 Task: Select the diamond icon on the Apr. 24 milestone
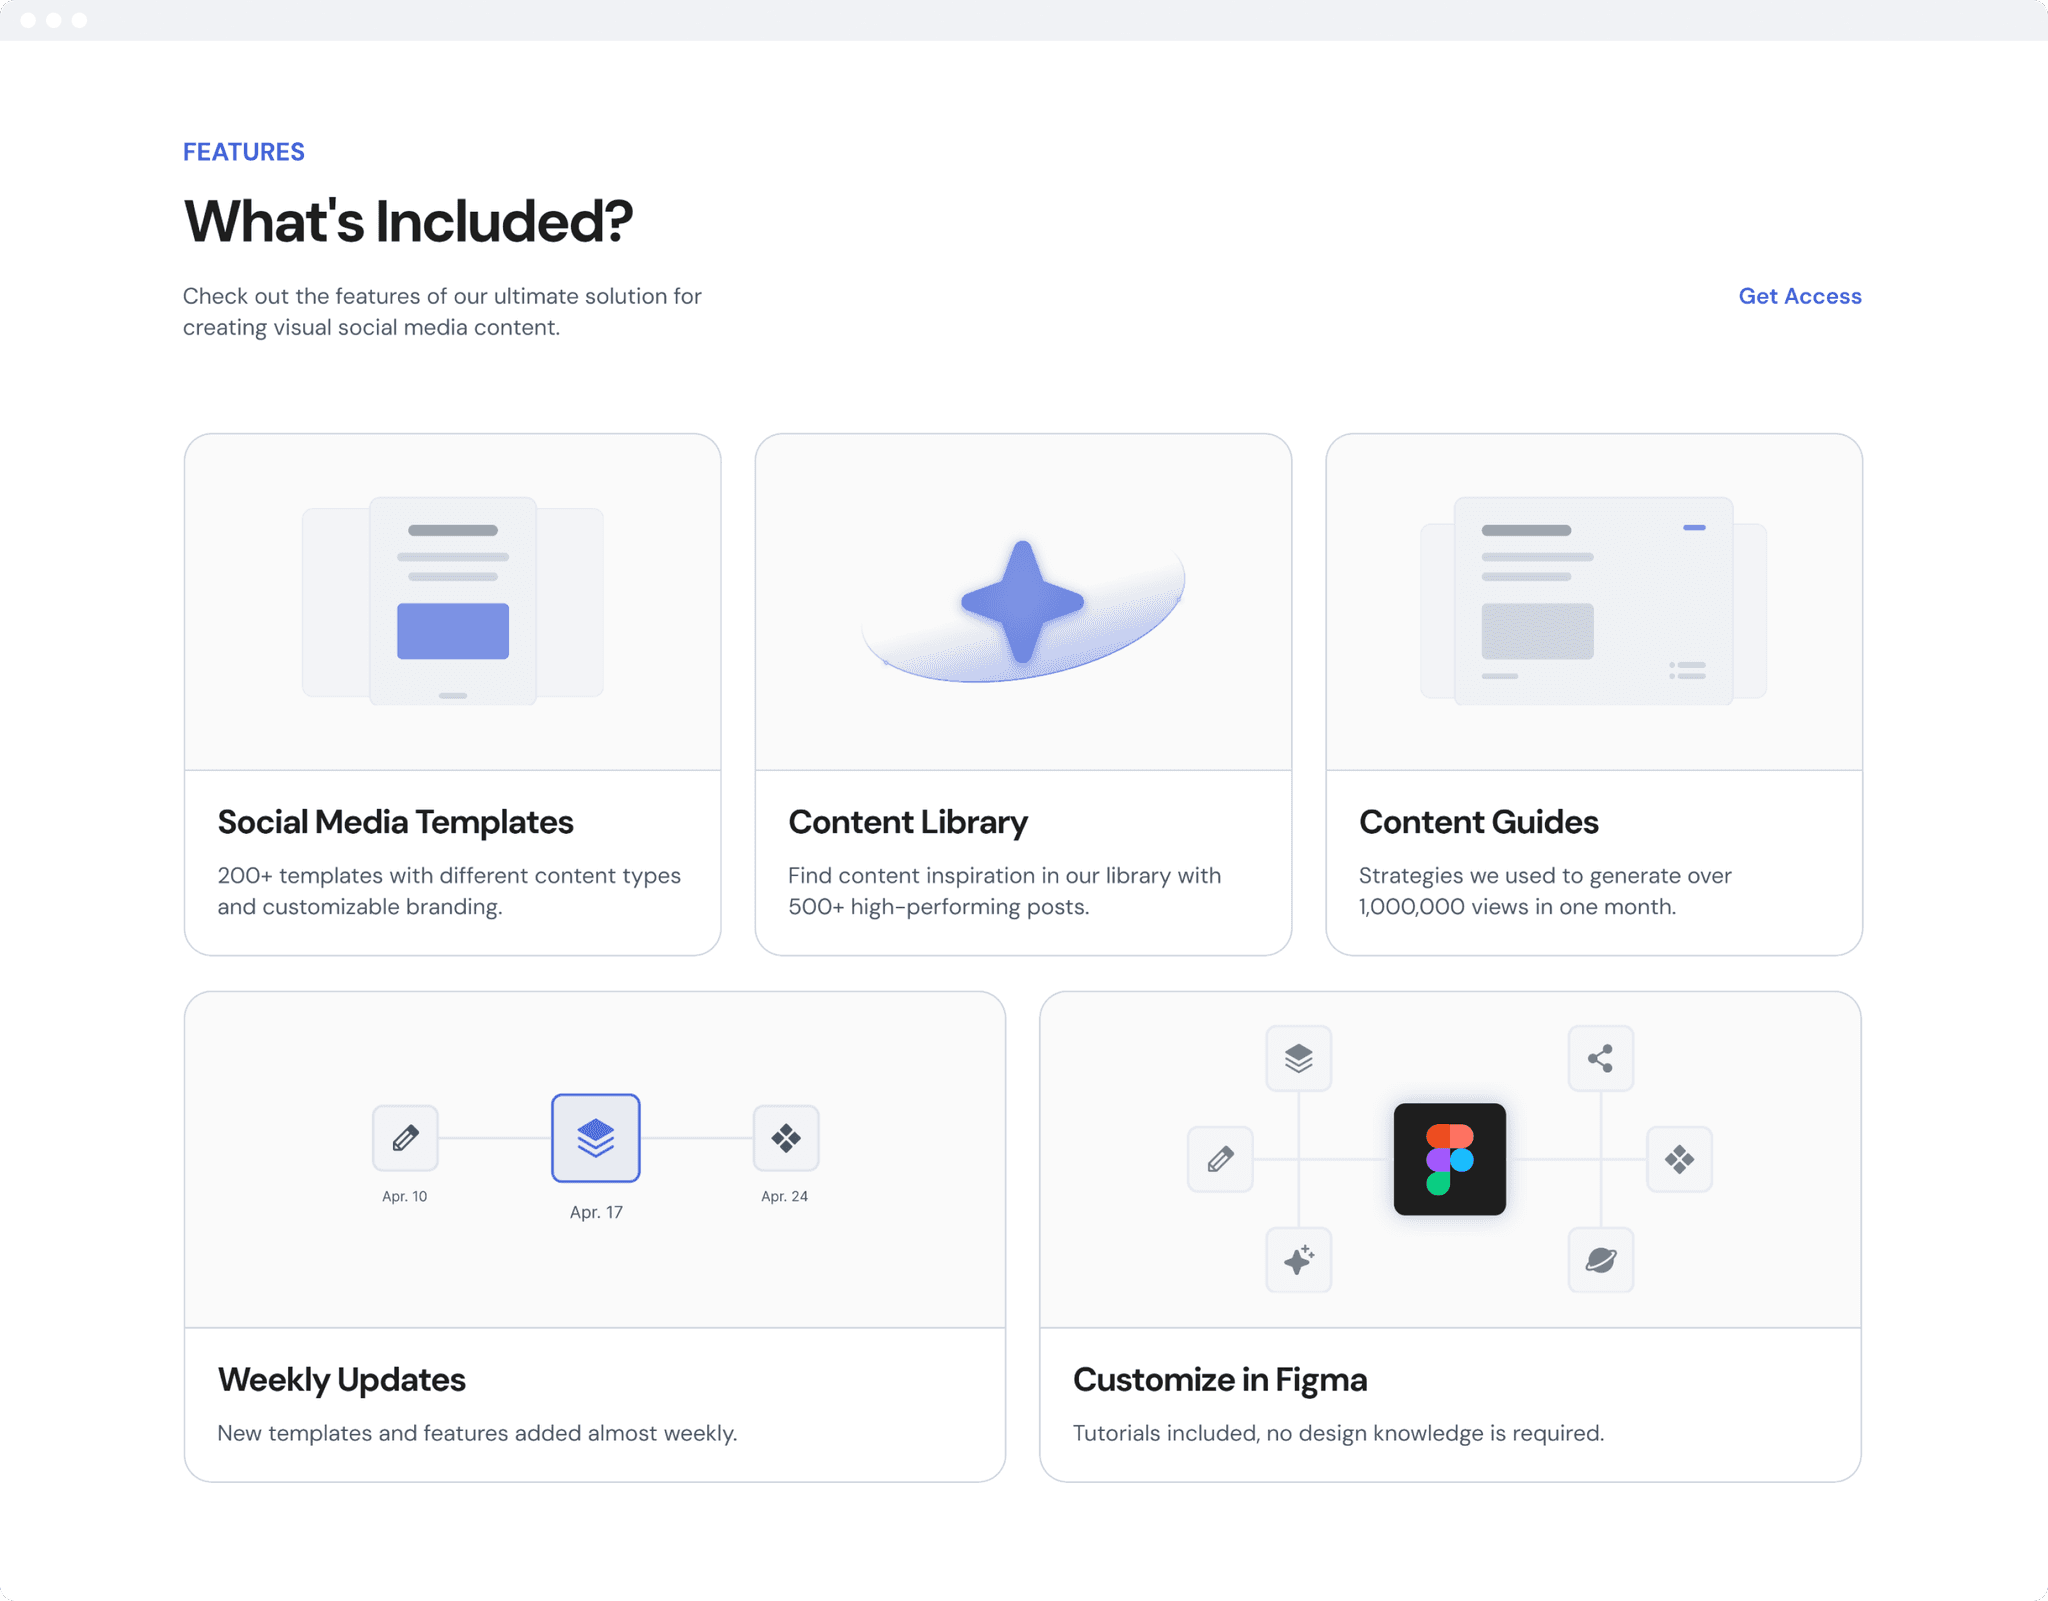pos(786,1138)
